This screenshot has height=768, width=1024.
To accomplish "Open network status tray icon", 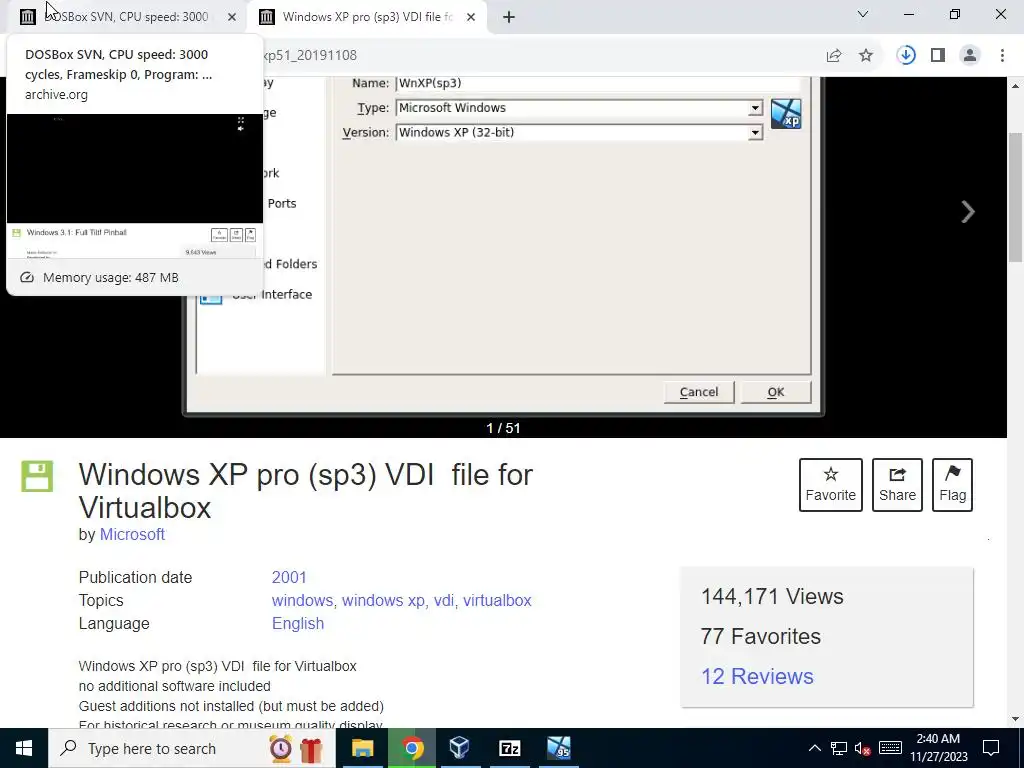I will coord(839,748).
